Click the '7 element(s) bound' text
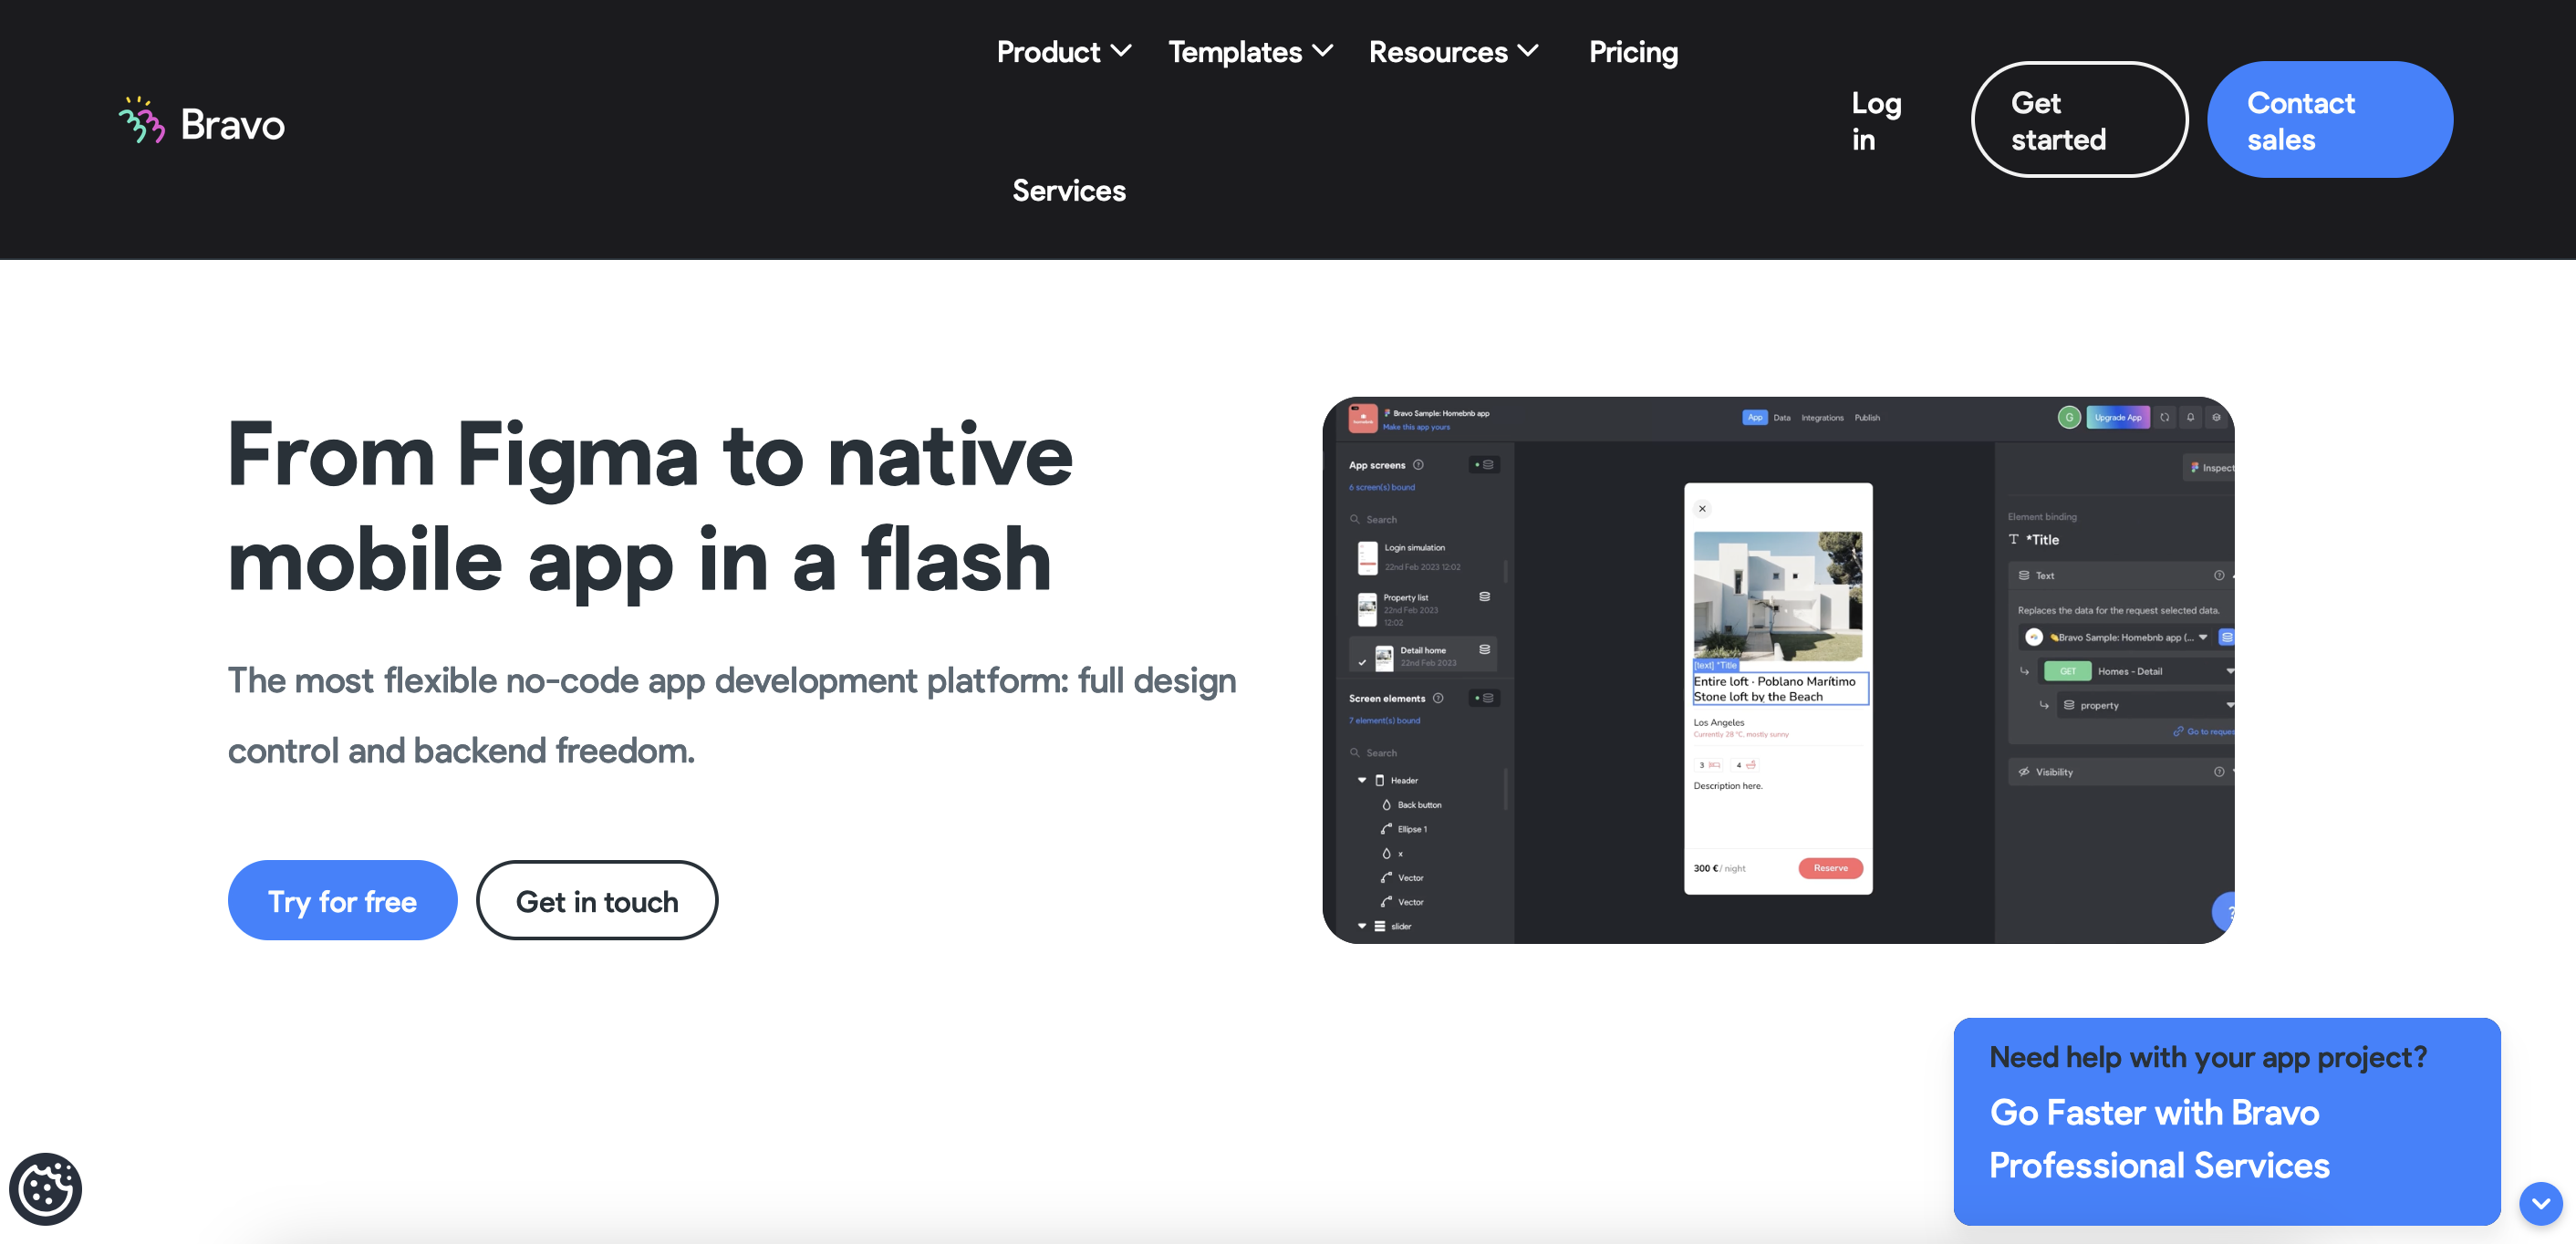The height and width of the screenshot is (1244, 2576). pyautogui.click(x=1384, y=720)
